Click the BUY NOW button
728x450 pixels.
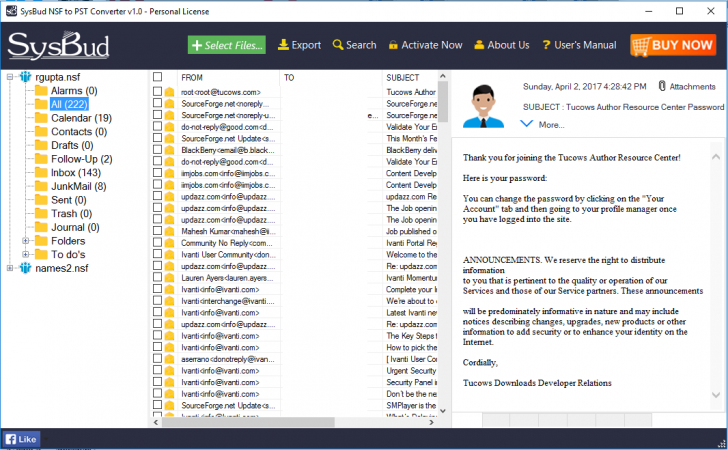pos(673,46)
